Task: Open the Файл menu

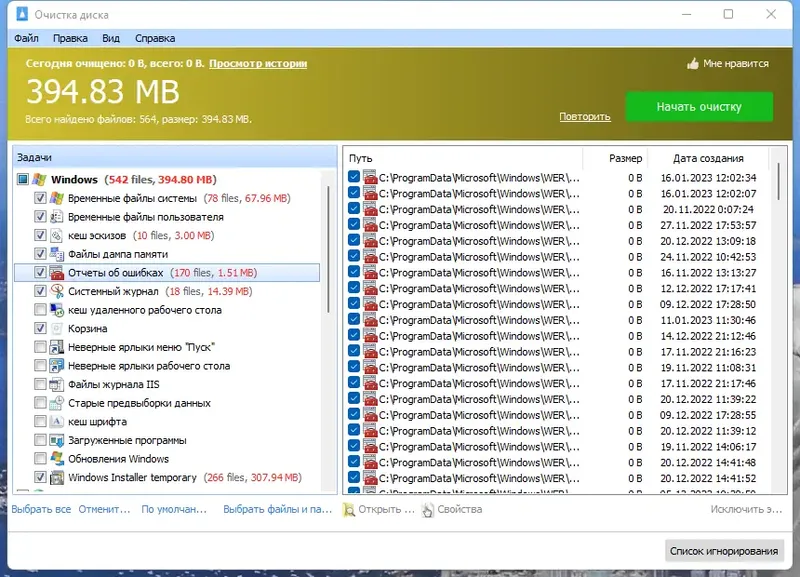Action: 27,38
